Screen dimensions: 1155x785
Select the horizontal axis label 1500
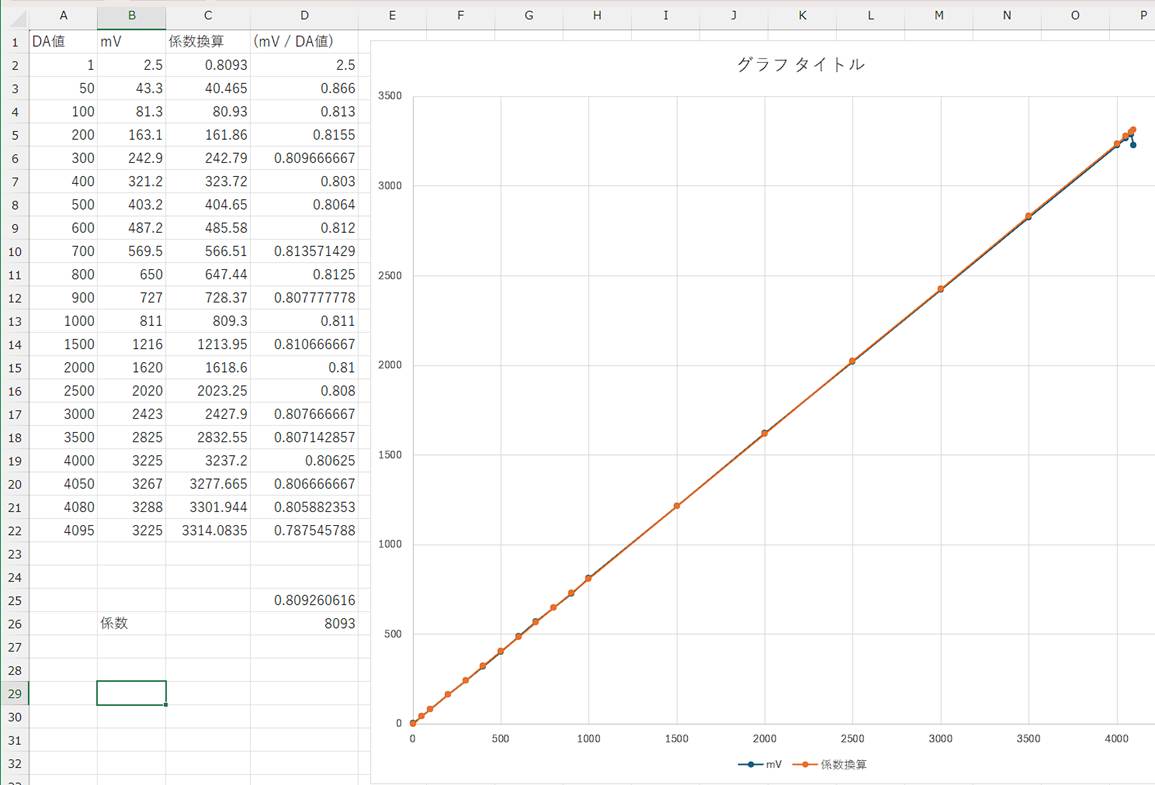coord(677,739)
